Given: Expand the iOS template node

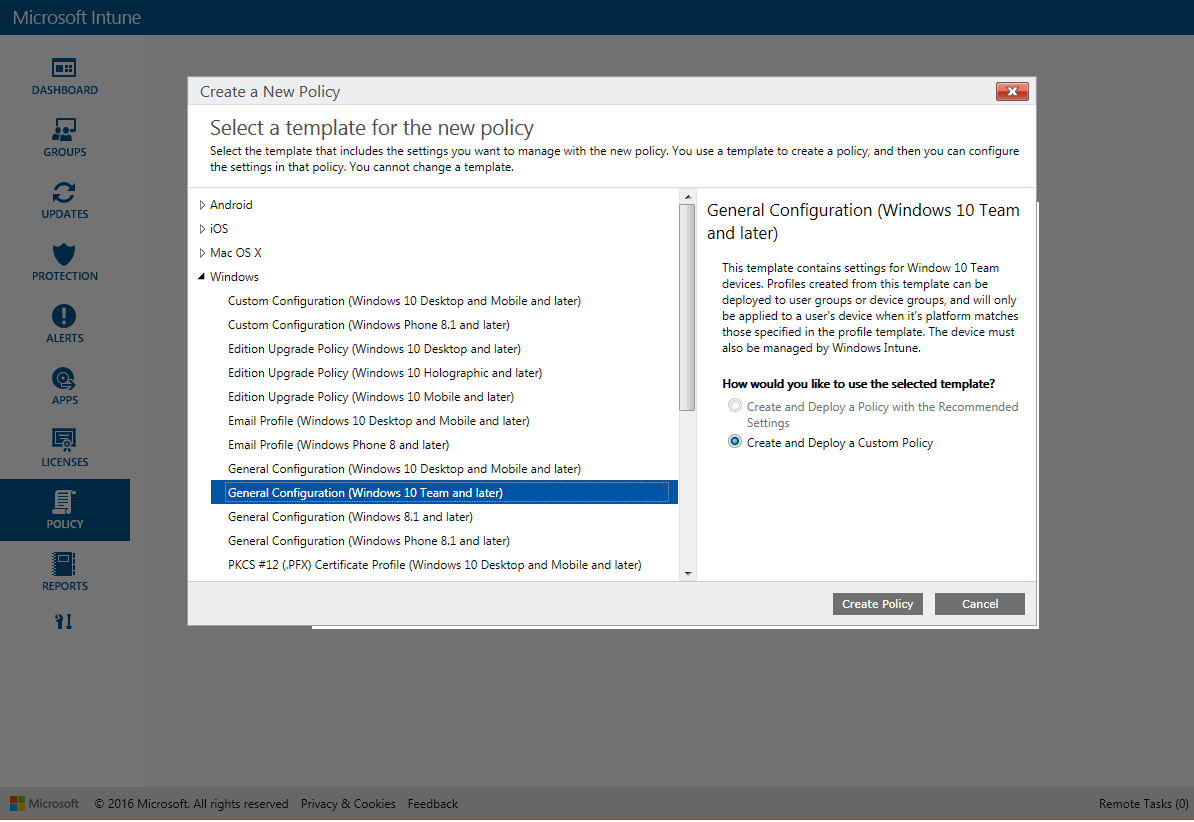Looking at the screenshot, I should click(203, 229).
